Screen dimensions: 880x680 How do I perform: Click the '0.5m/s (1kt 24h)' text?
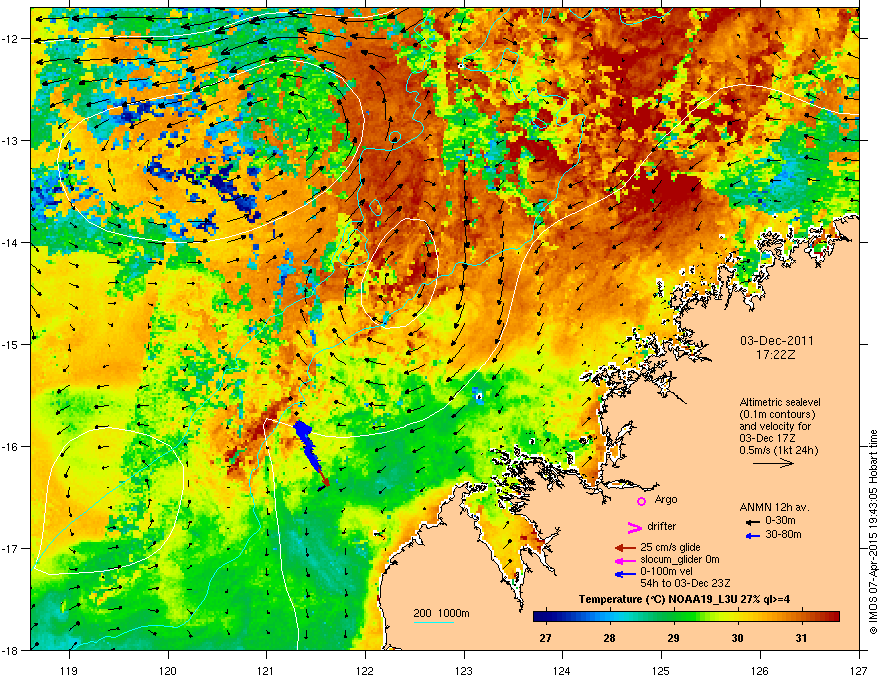pyautogui.click(x=778, y=450)
